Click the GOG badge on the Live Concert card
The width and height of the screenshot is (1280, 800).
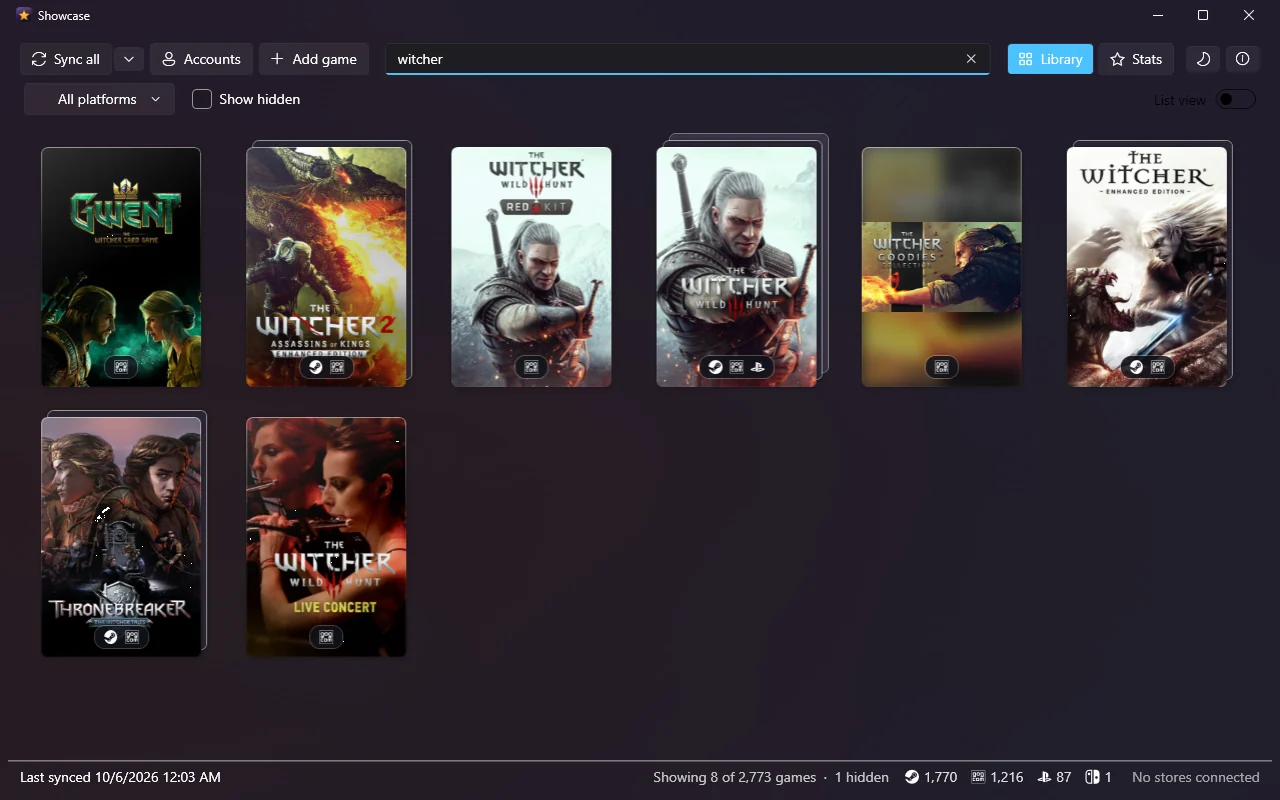[x=326, y=637]
